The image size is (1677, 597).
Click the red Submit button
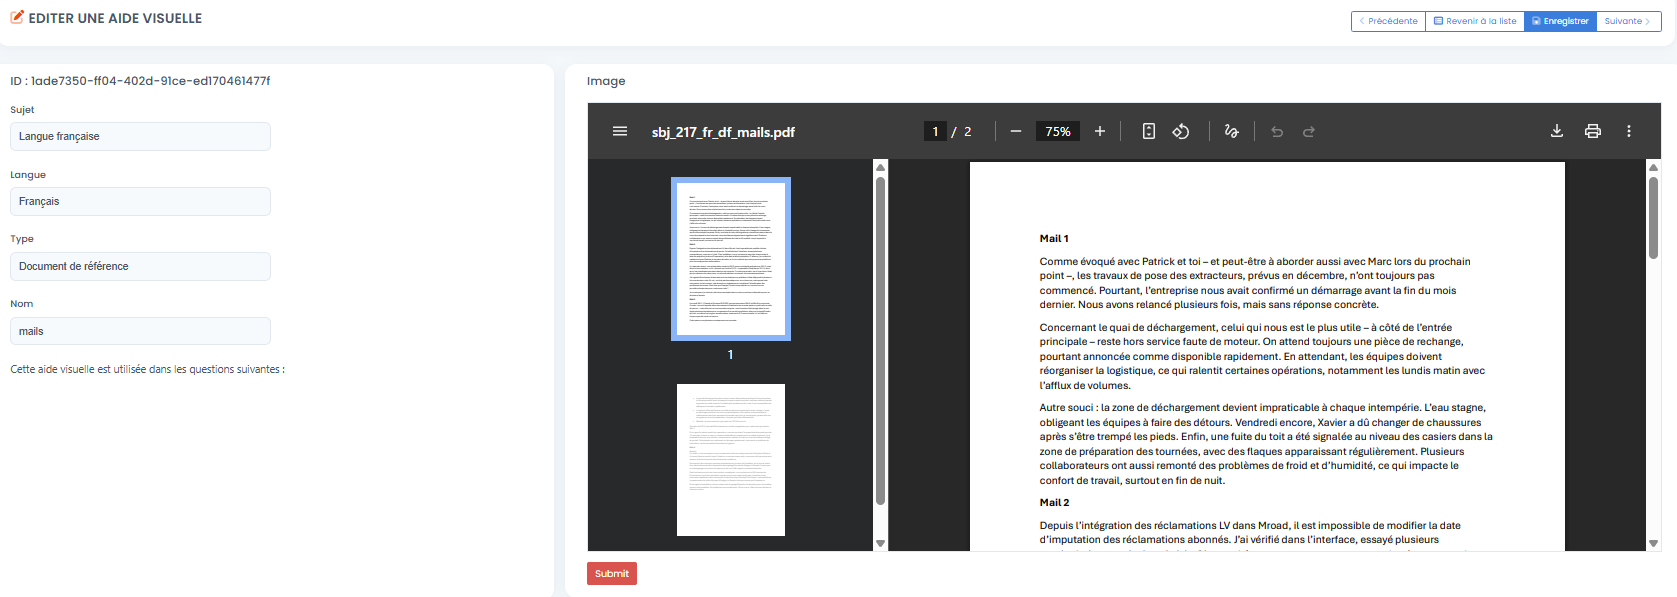point(612,573)
